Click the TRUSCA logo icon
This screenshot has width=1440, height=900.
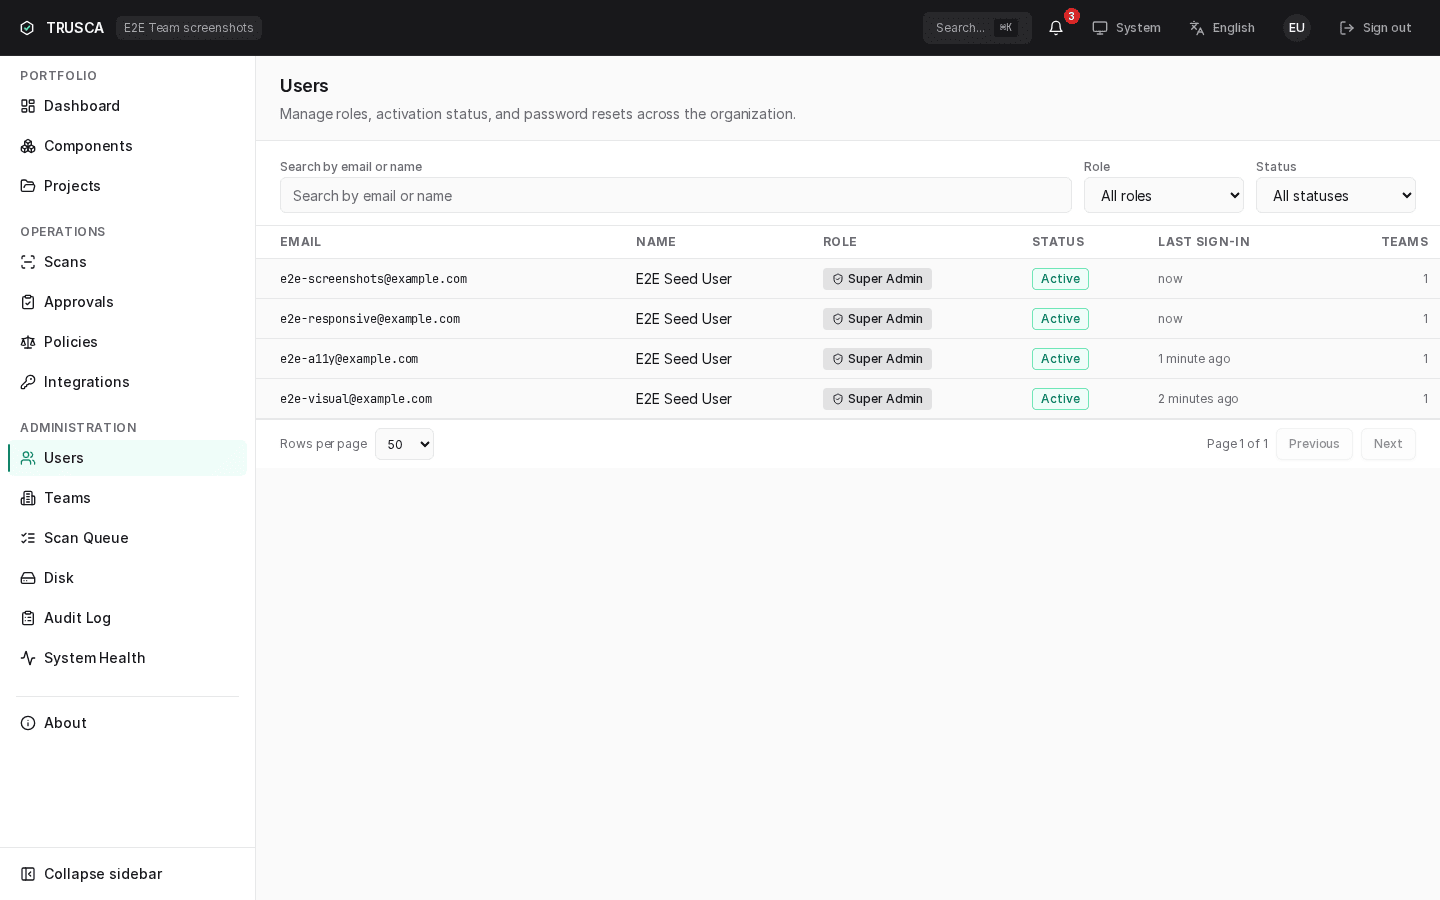pos(27,28)
